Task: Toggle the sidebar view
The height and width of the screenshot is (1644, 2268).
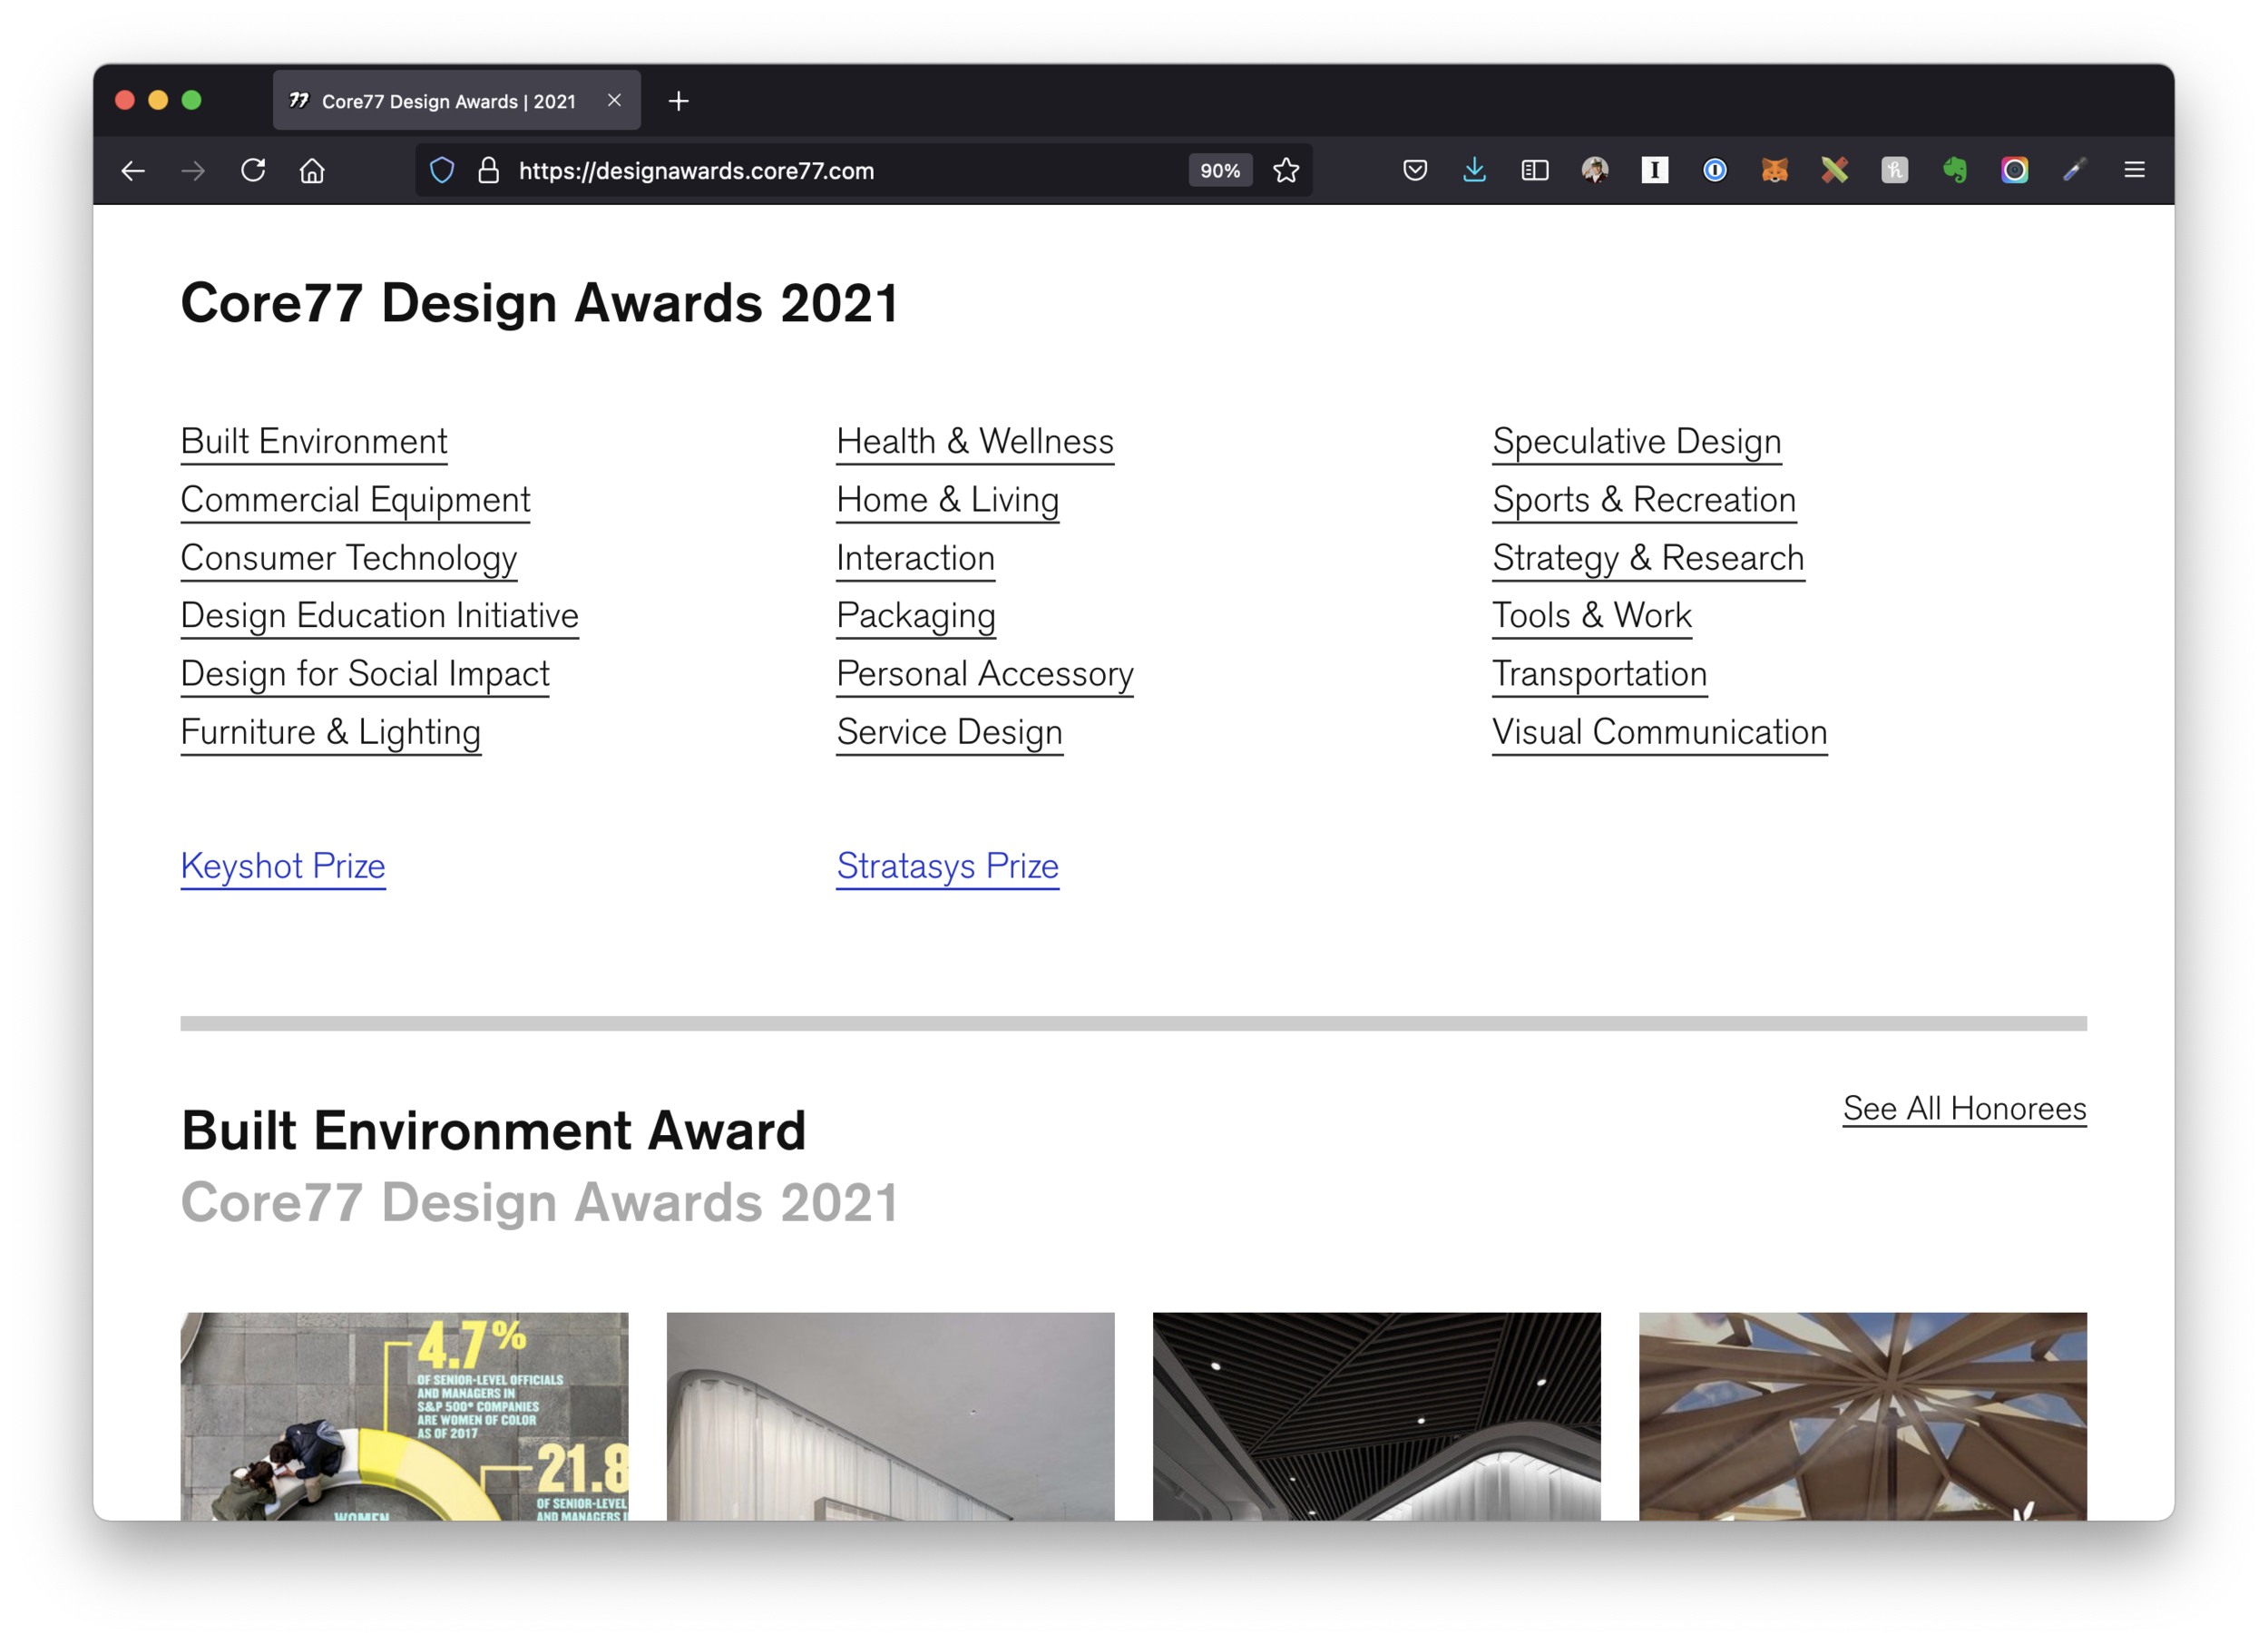Action: coord(1534,171)
